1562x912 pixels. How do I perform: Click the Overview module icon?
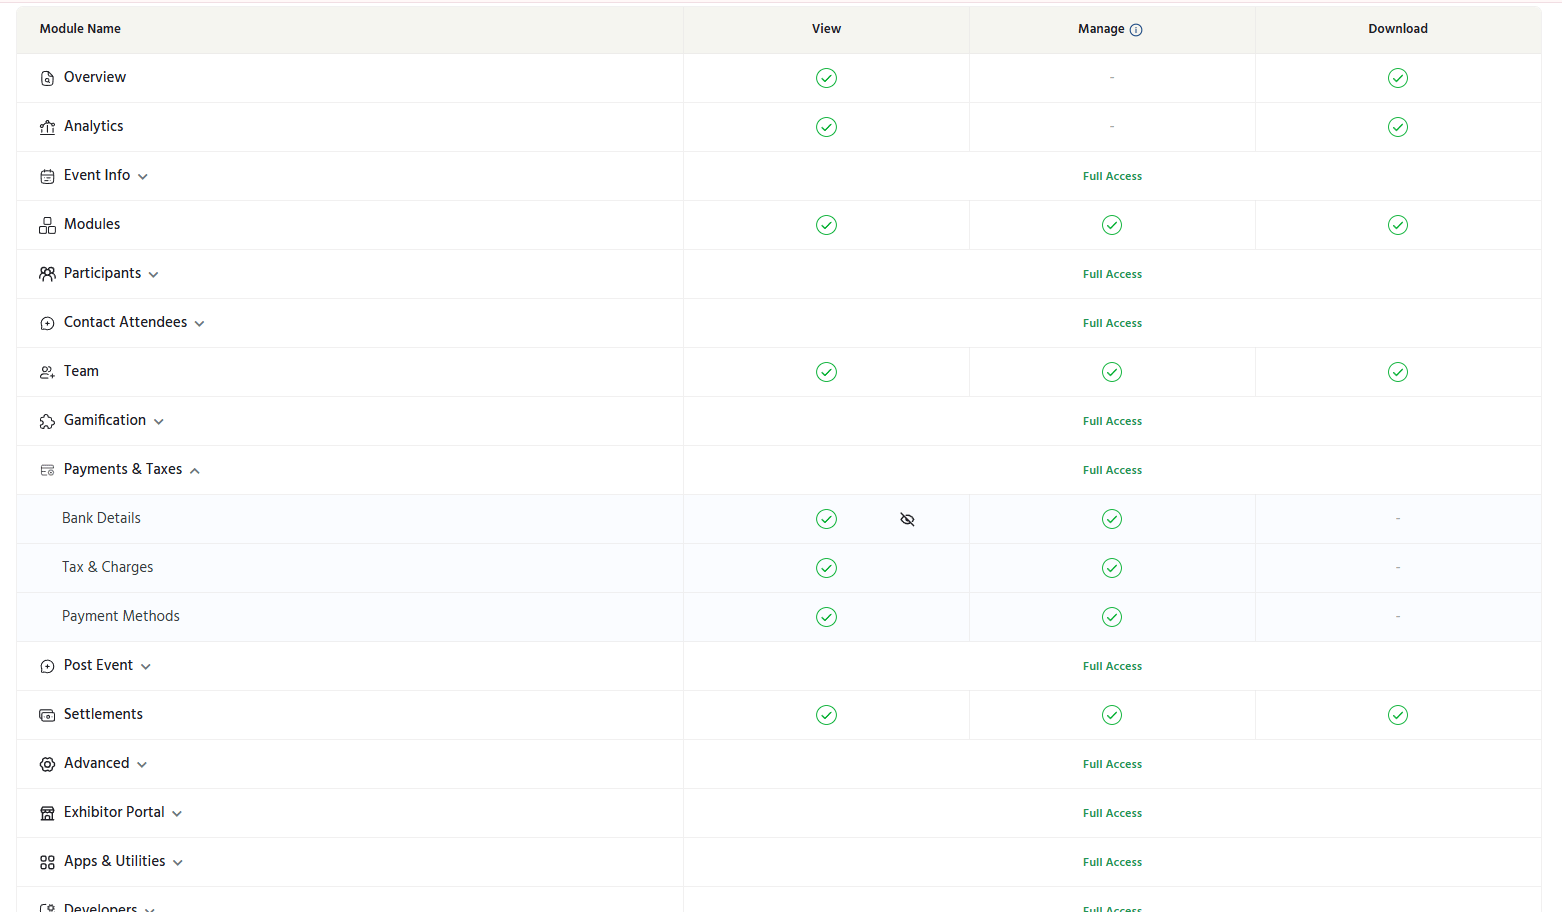click(47, 78)
